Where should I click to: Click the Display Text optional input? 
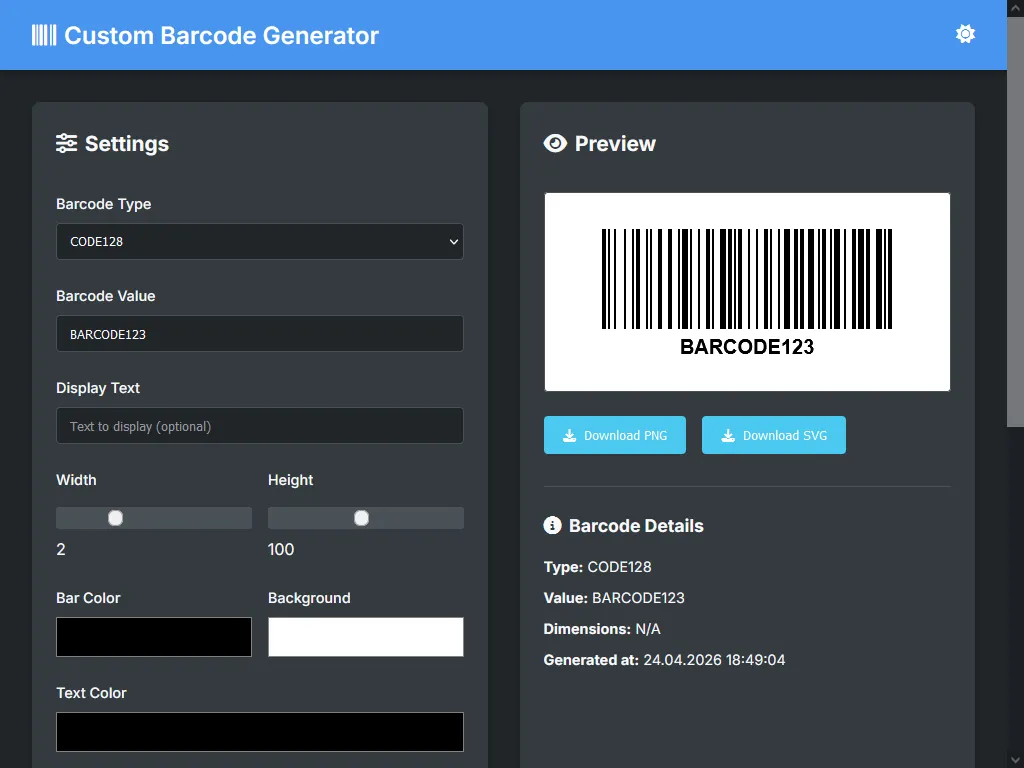coord(260,426)
